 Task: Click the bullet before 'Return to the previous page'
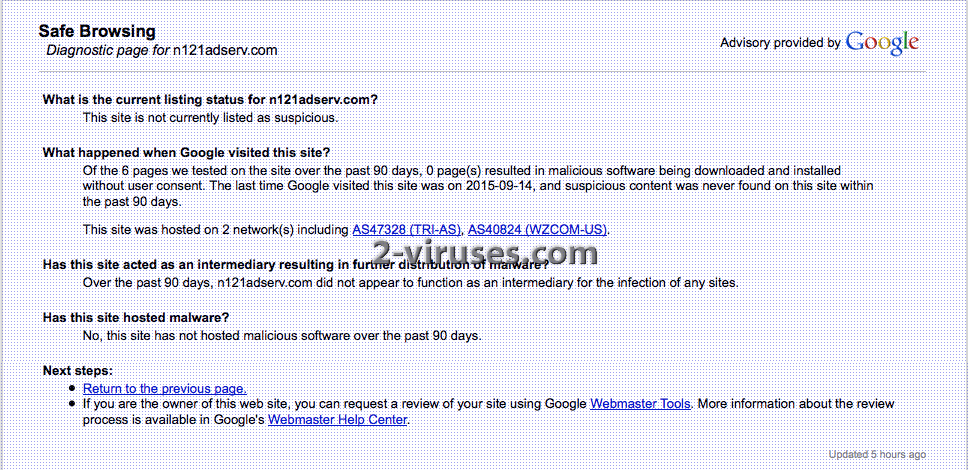click(x=73, y=388)
